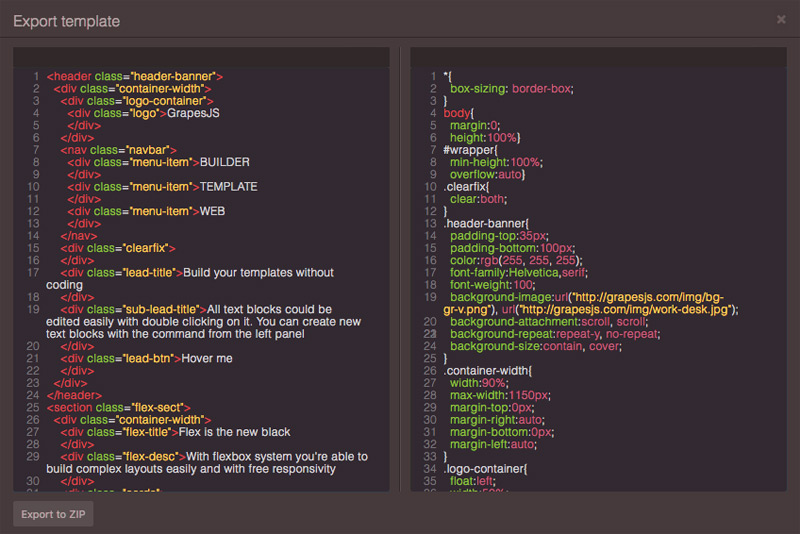This screenshot has width=800, height=534.
Task: Click 'font-family:Helvetica,serif;' in CSS
Action: pos(519,273)
